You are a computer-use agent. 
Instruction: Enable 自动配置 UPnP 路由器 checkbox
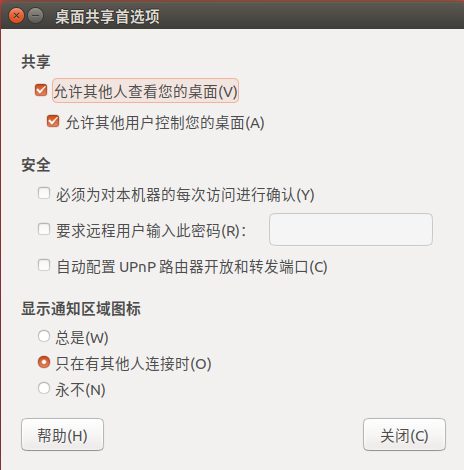44,265
